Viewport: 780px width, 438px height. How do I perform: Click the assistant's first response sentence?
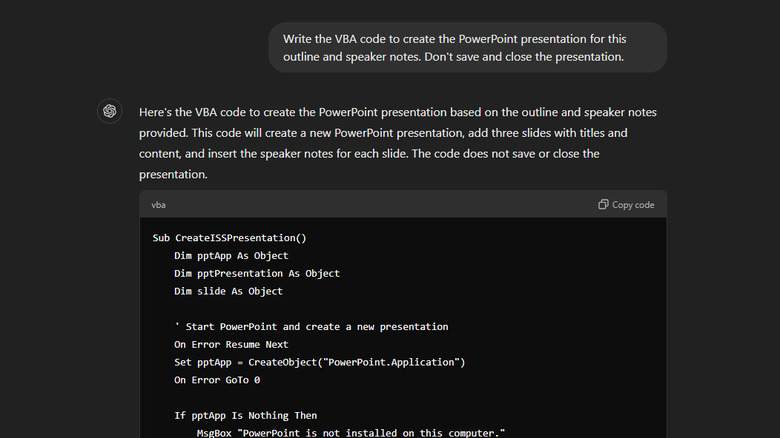[397, 112]
